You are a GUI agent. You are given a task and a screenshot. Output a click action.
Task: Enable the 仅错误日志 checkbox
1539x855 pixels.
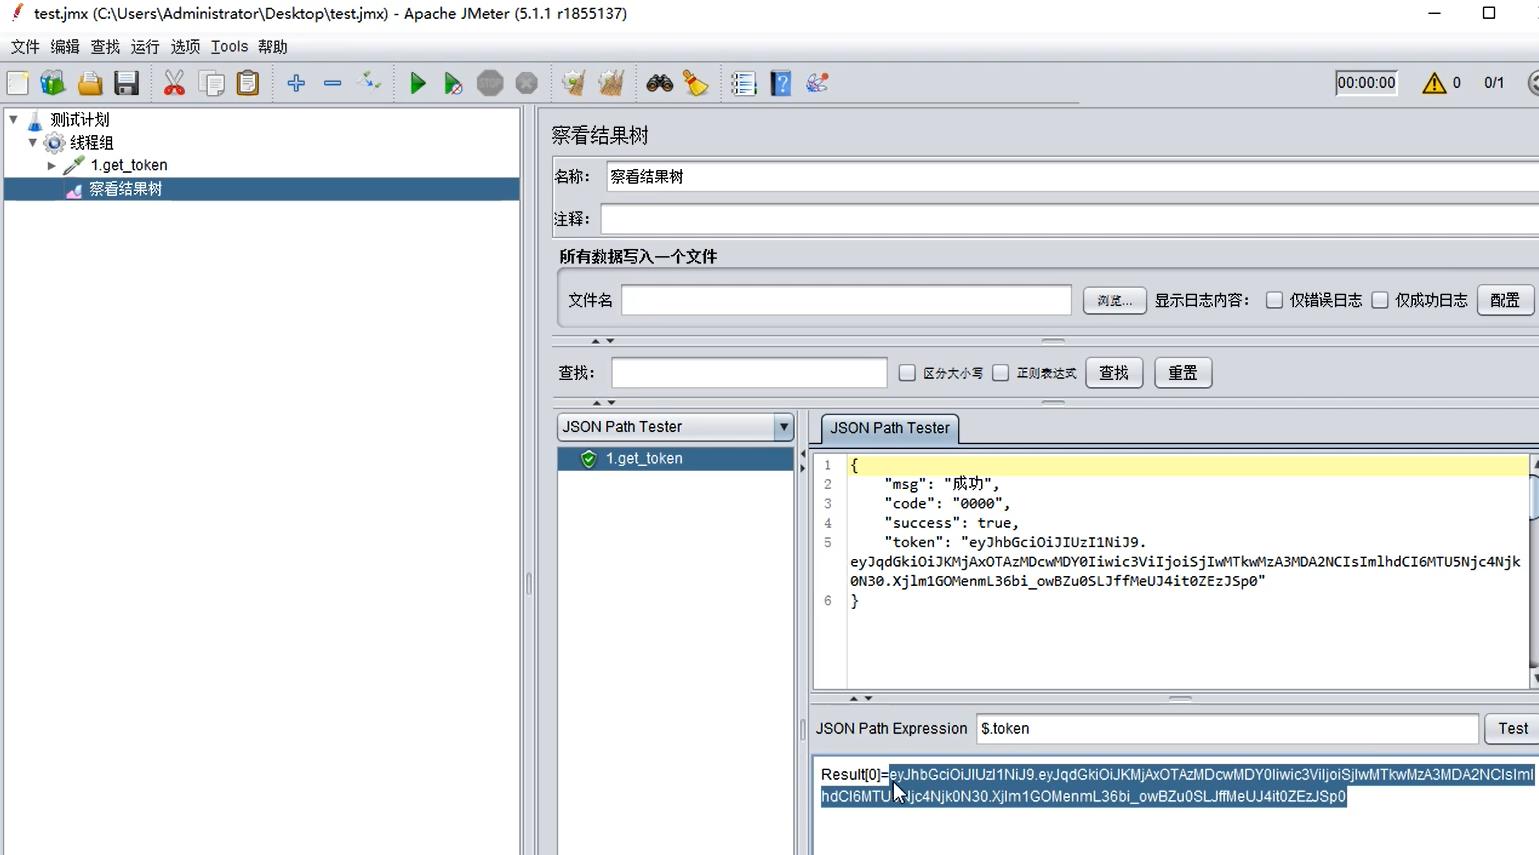(x=1274, y=300)
